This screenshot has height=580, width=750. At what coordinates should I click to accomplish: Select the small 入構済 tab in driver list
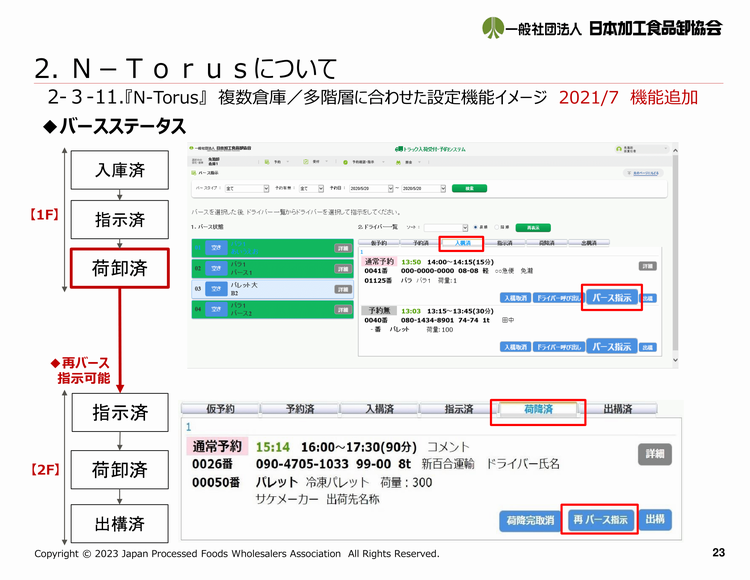(463, 243)
